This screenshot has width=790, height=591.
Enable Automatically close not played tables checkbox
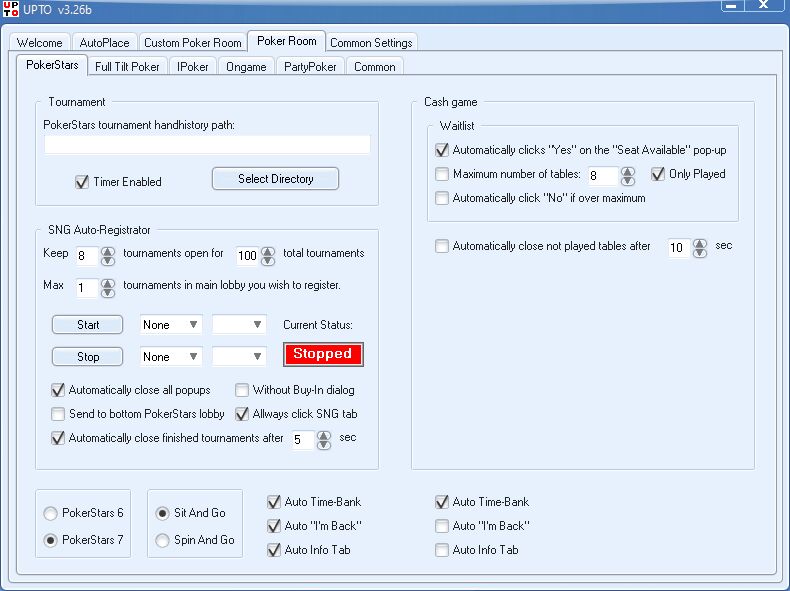coord(442,246)
